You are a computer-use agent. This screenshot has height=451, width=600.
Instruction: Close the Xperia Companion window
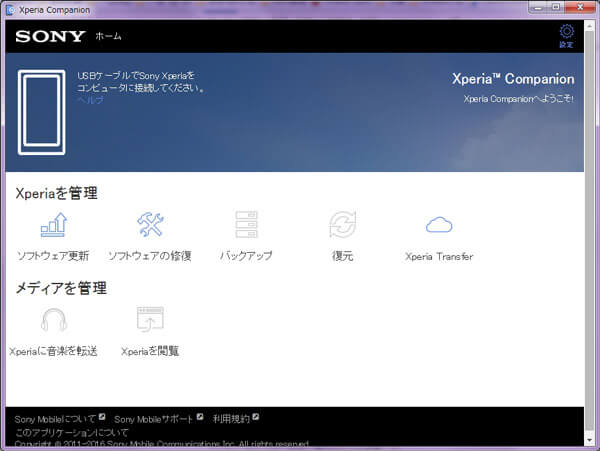580,8
